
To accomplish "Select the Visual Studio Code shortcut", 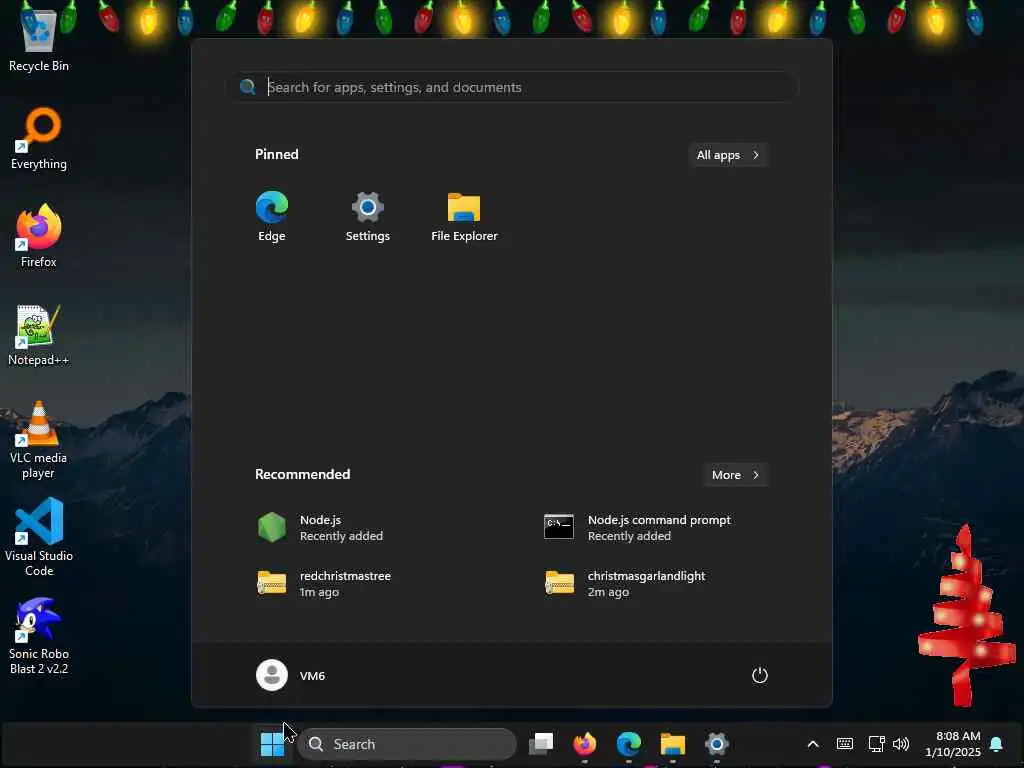I will pyautogui.click(x=39, y=537).
